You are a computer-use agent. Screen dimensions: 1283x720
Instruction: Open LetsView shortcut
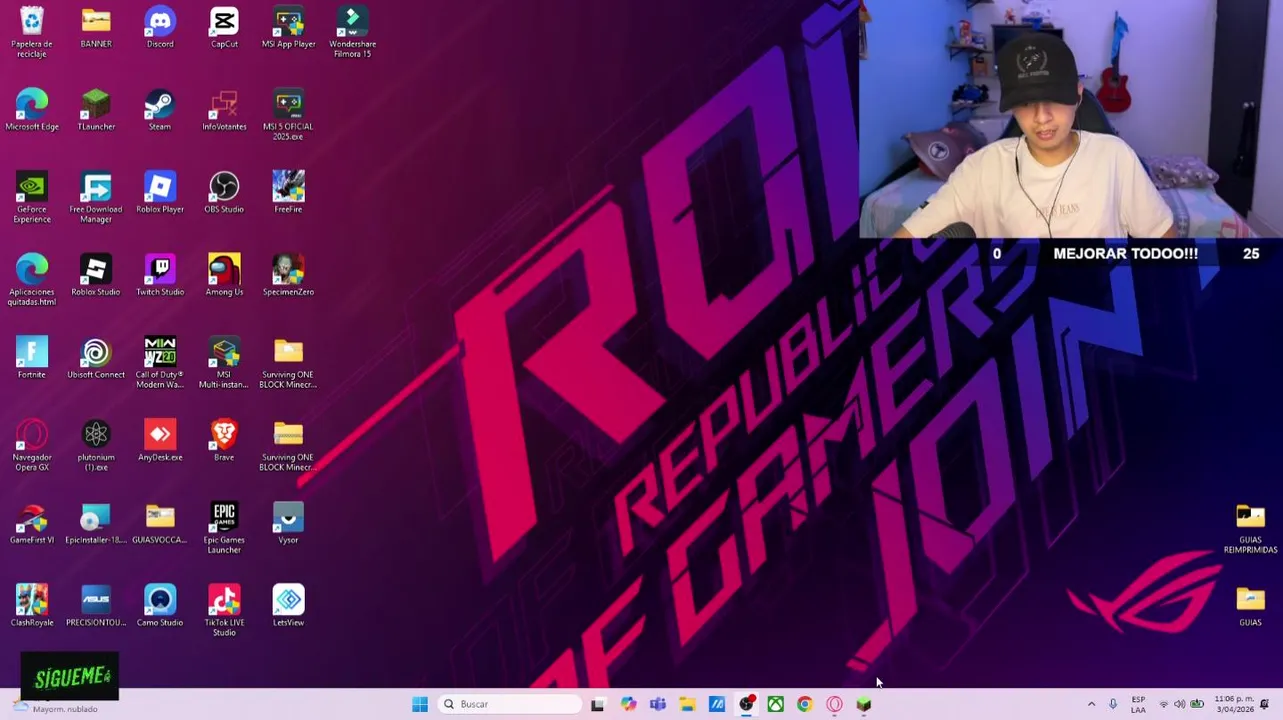point(288,606)
